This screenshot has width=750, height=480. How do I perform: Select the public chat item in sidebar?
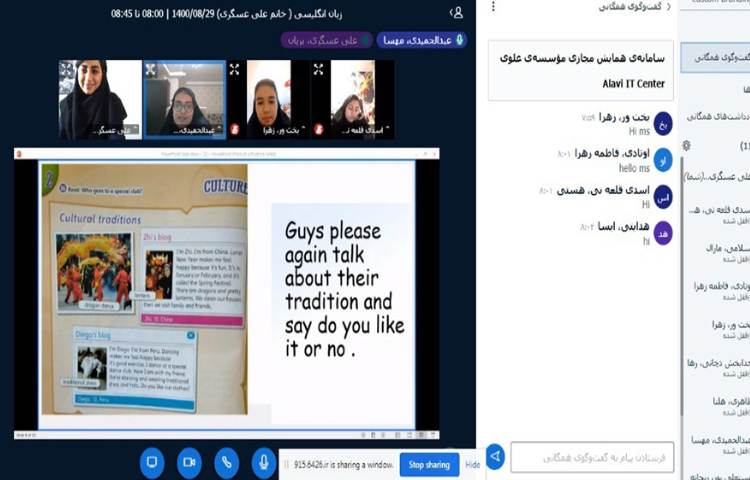tap(716, 58)
